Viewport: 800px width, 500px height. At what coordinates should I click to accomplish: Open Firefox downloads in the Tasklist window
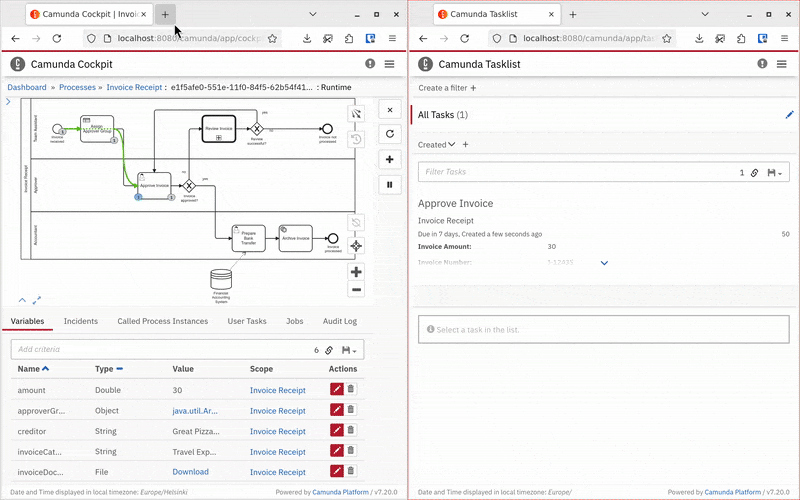point(699,38)
